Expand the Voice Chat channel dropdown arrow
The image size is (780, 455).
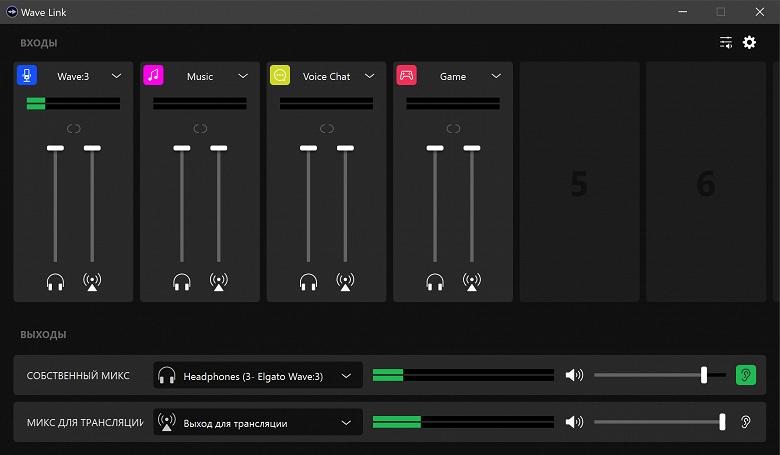(370, 76)
